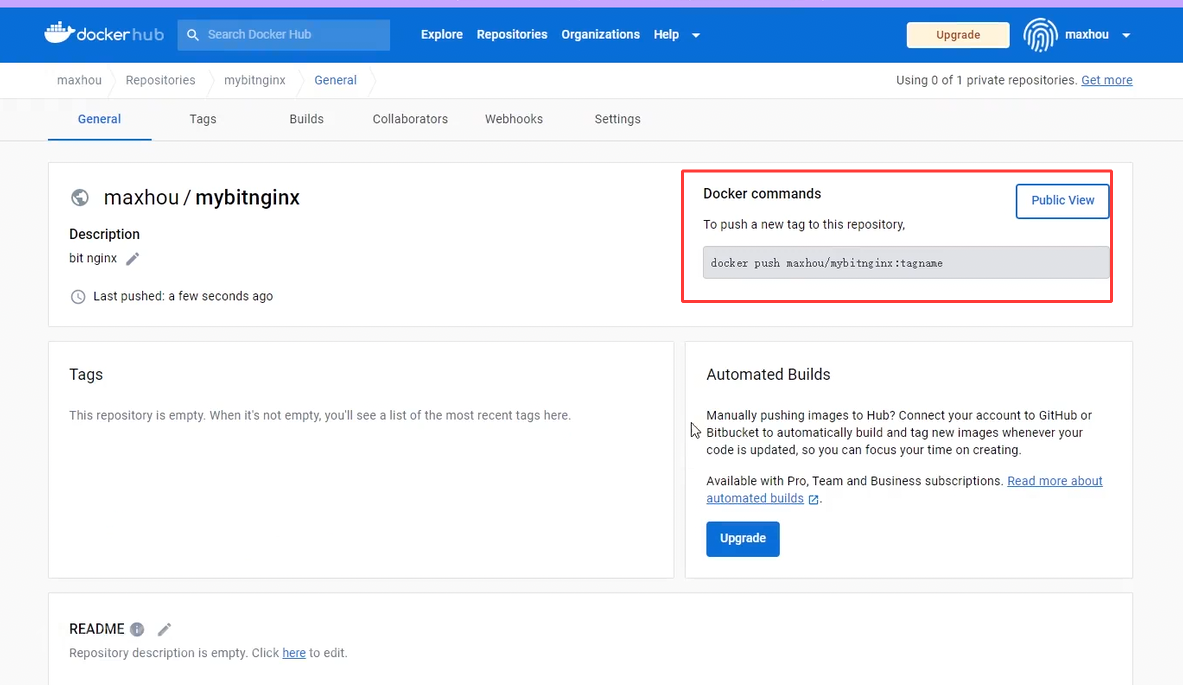Click the yellow Upgrade button in header
1183x685 pixels.
[x=958, y=35]
